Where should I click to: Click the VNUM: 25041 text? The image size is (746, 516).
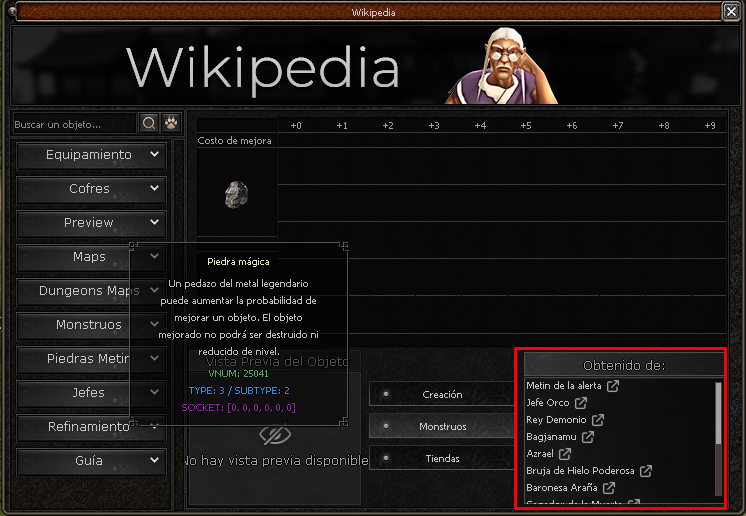[x=238, y=374]
